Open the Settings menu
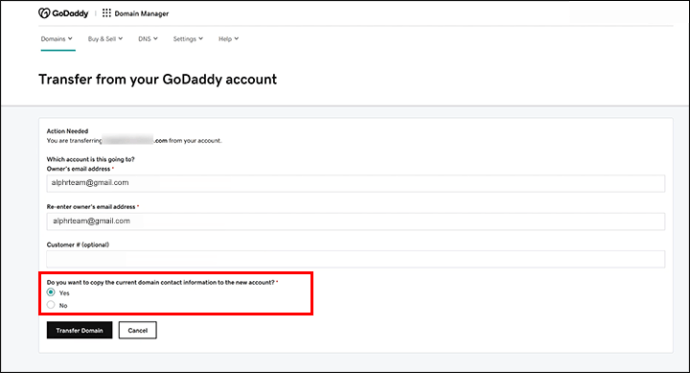Screen dimensions: 690x373 188,39
